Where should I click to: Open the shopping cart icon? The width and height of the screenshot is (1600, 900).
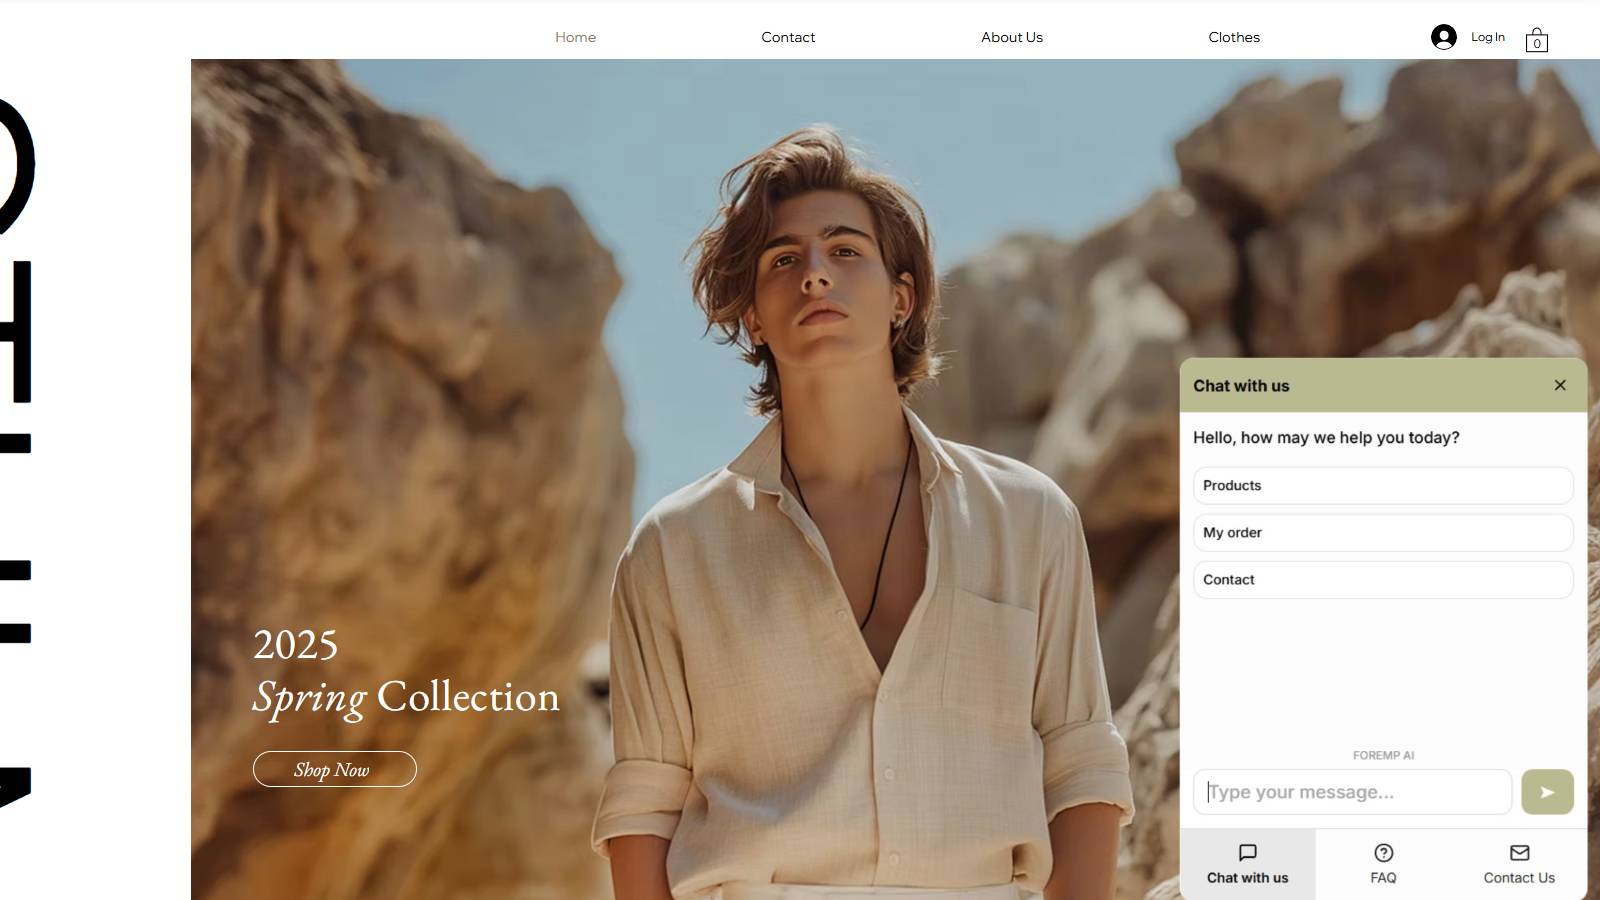(x=1537, y=40)
